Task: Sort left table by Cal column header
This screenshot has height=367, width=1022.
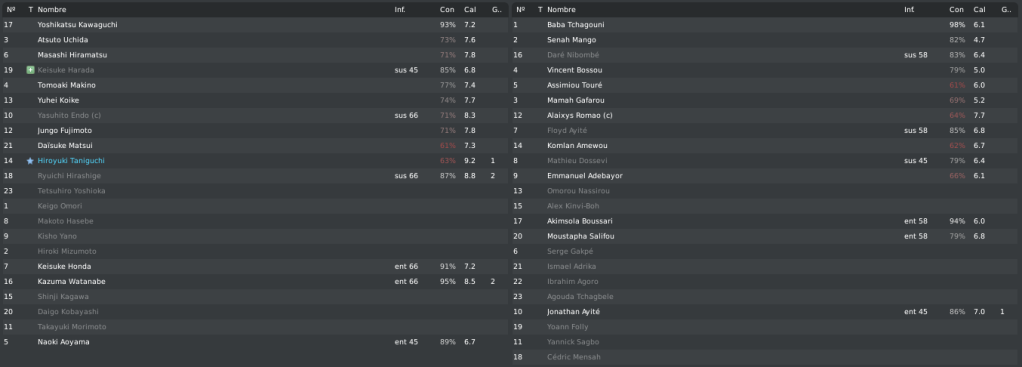Action: click(470, 10)
